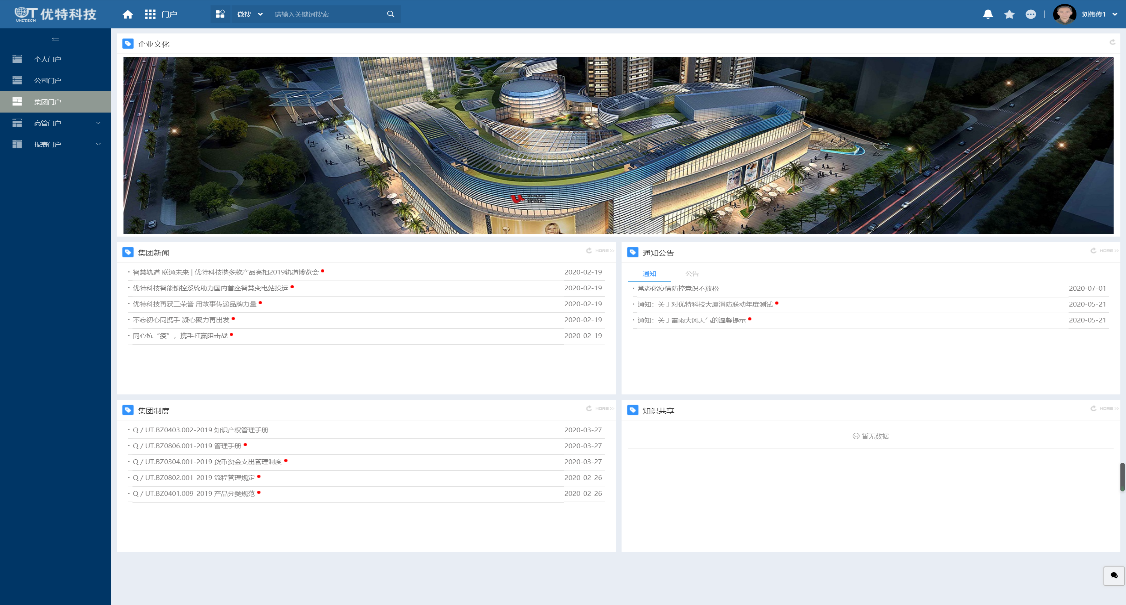Open MORE link in the bottom-right panel

point(1108,409)
